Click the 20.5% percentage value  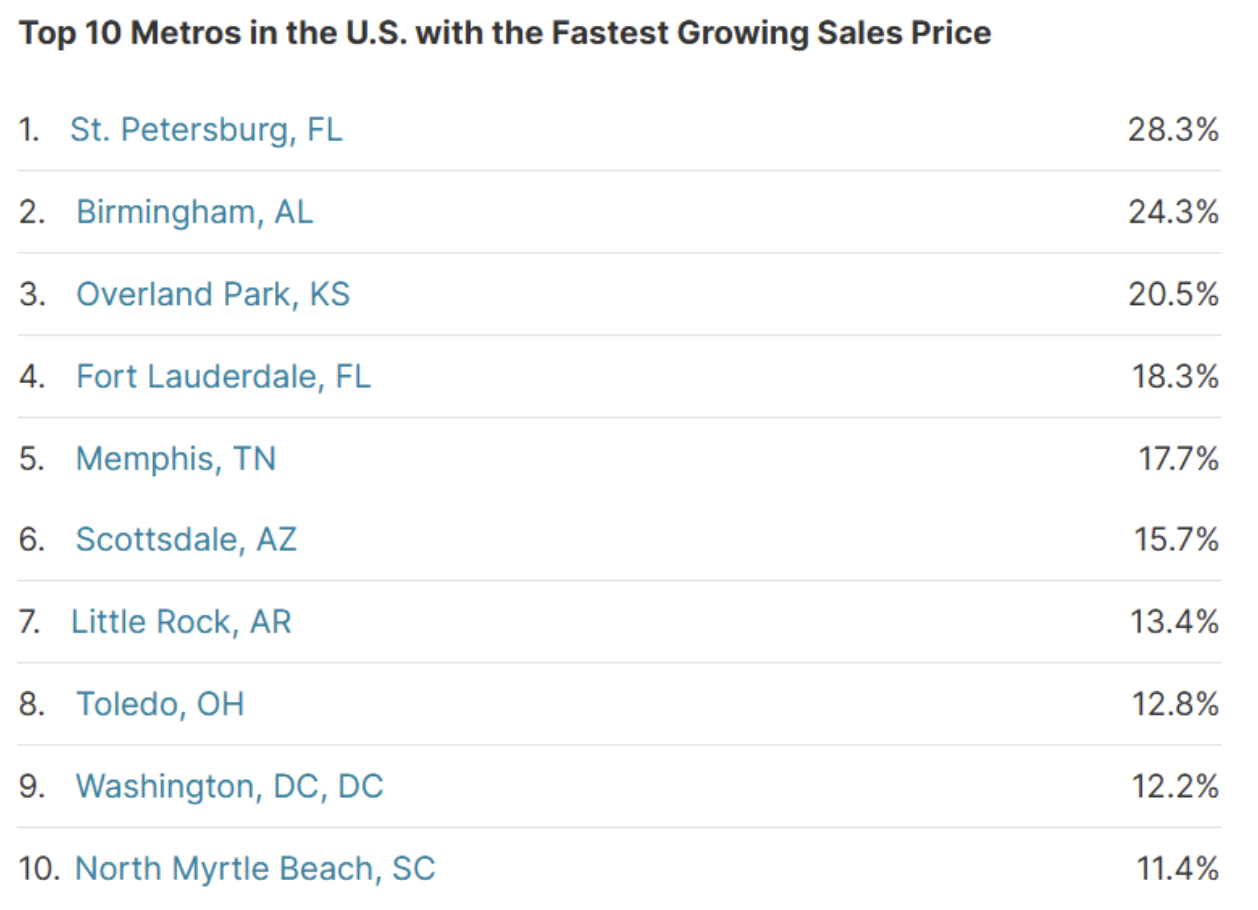[1173, 294]
